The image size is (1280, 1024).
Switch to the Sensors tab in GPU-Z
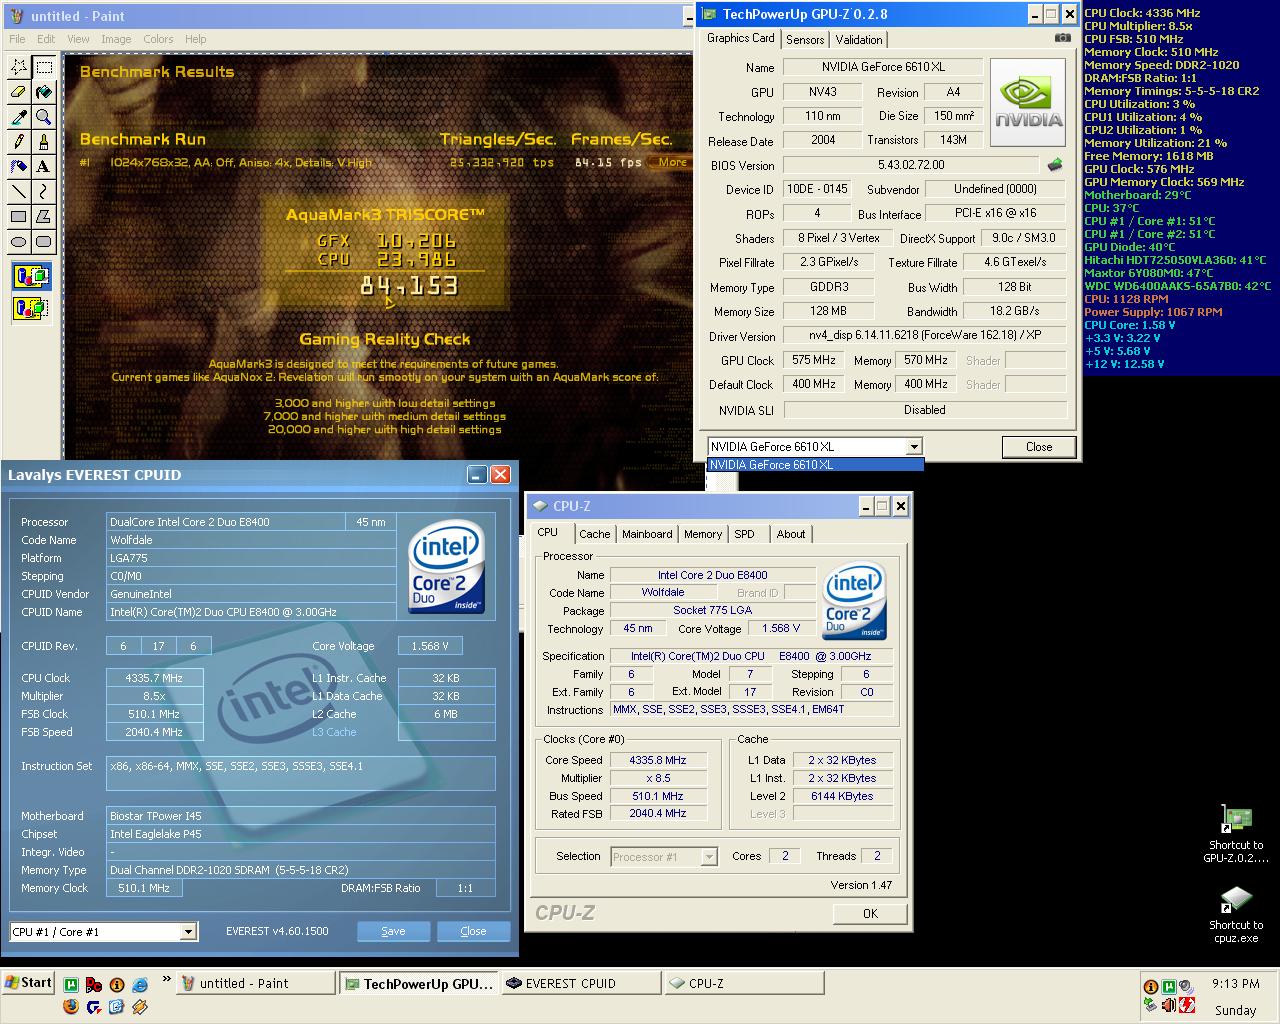point(805,40)
